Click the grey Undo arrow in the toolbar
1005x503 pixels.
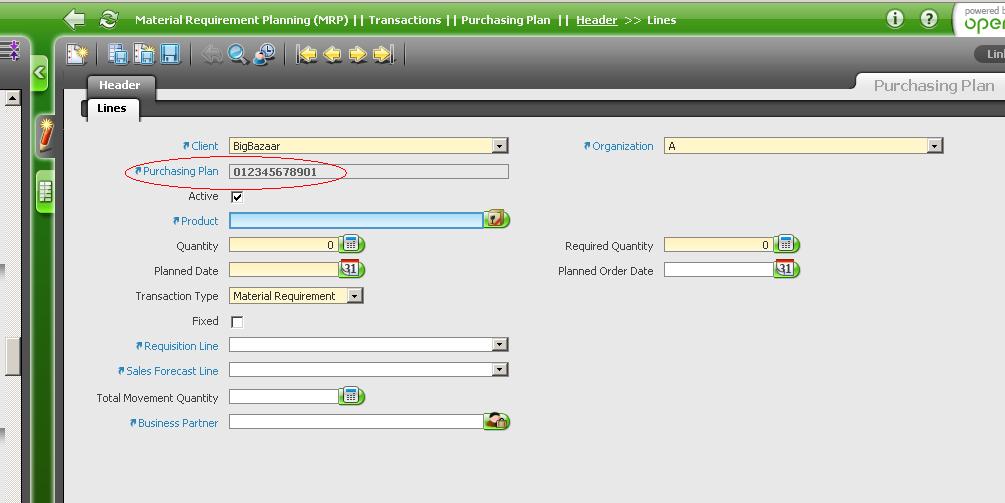coord(212,54)
